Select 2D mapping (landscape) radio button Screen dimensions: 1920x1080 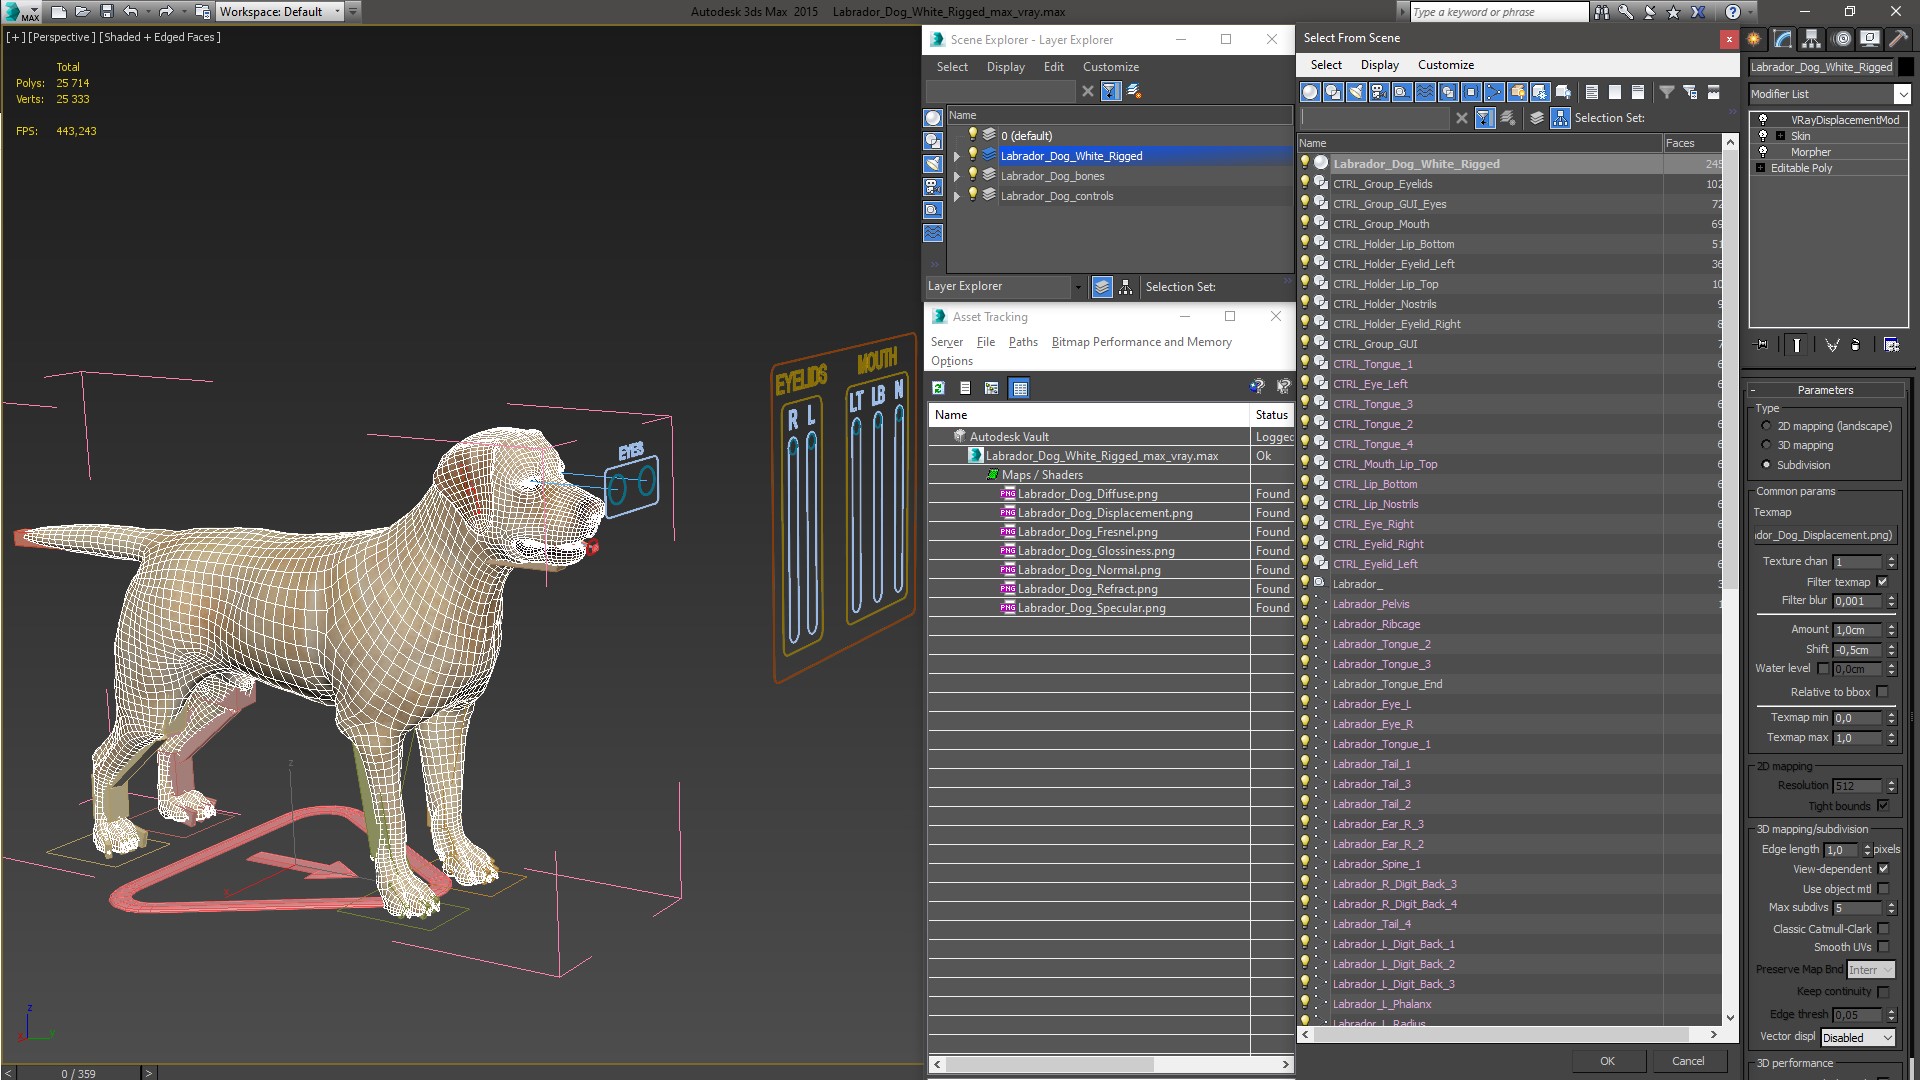click(1766, 426)
